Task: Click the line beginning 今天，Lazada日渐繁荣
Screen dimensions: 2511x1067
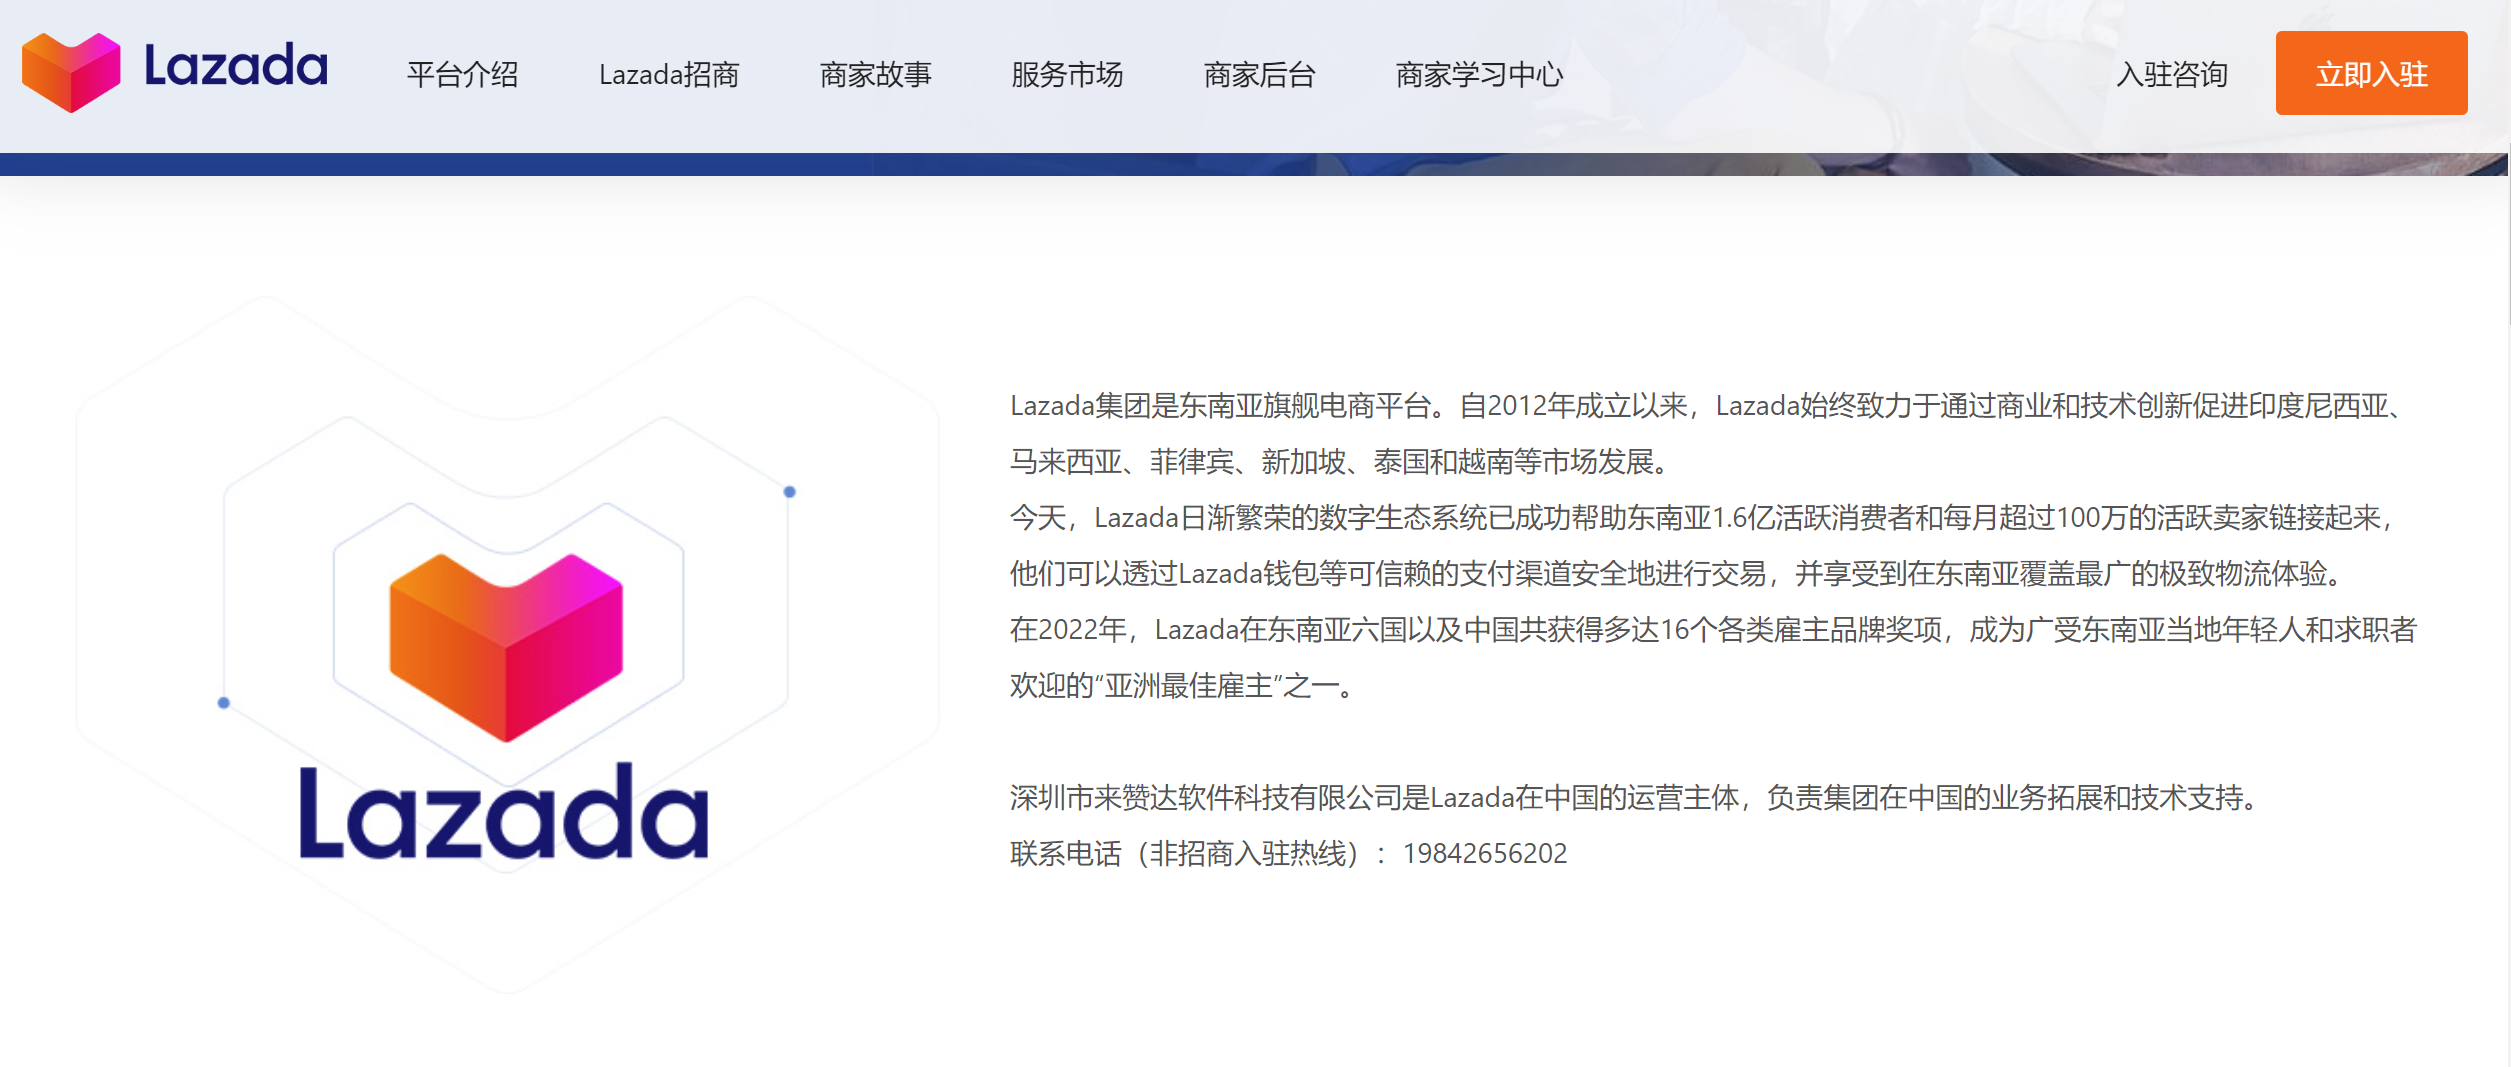Action: pyautogui.click(x=1703, y=517)
